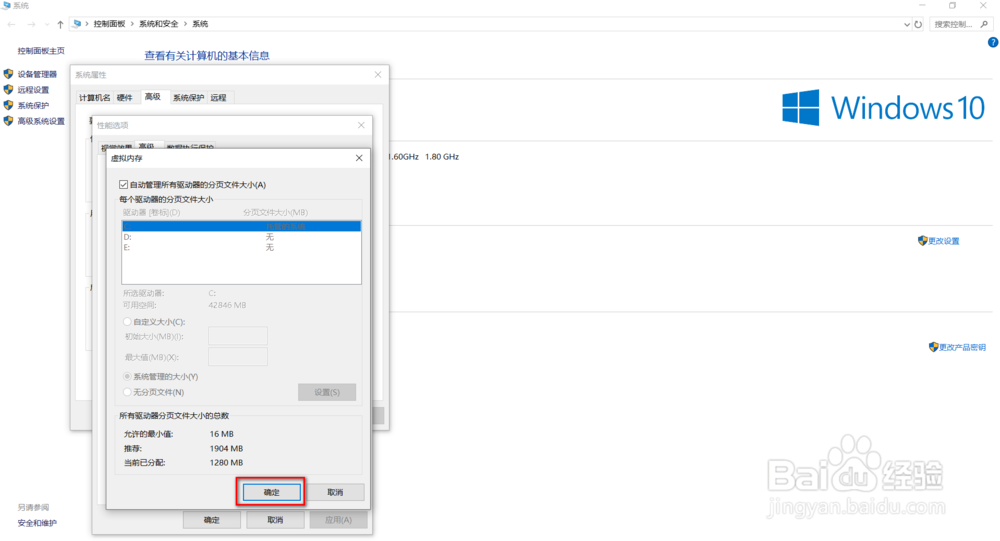Switch to 硬件 tab in 系统属性
1000x541 pixels.
tap(124, 98)
